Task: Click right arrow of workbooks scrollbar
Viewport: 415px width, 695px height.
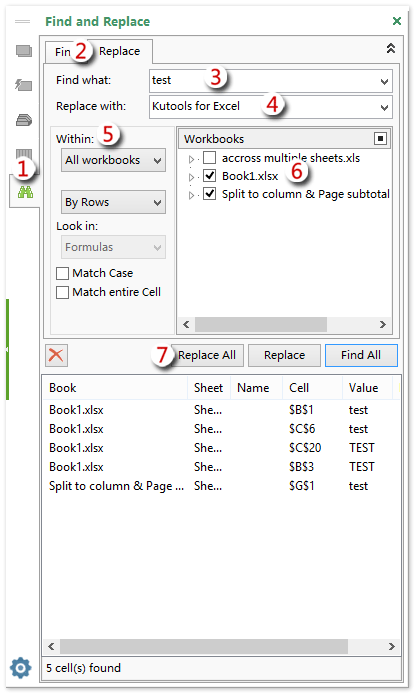Action: [x=383, y=324]
